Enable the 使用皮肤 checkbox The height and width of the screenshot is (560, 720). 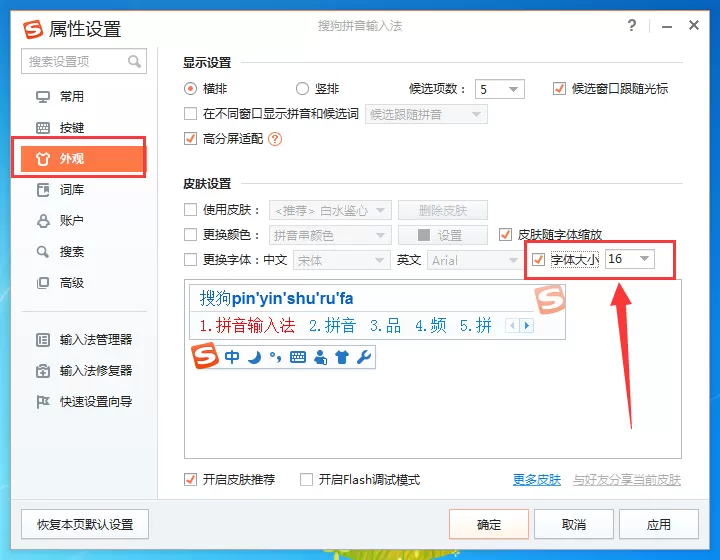[190, 210]
